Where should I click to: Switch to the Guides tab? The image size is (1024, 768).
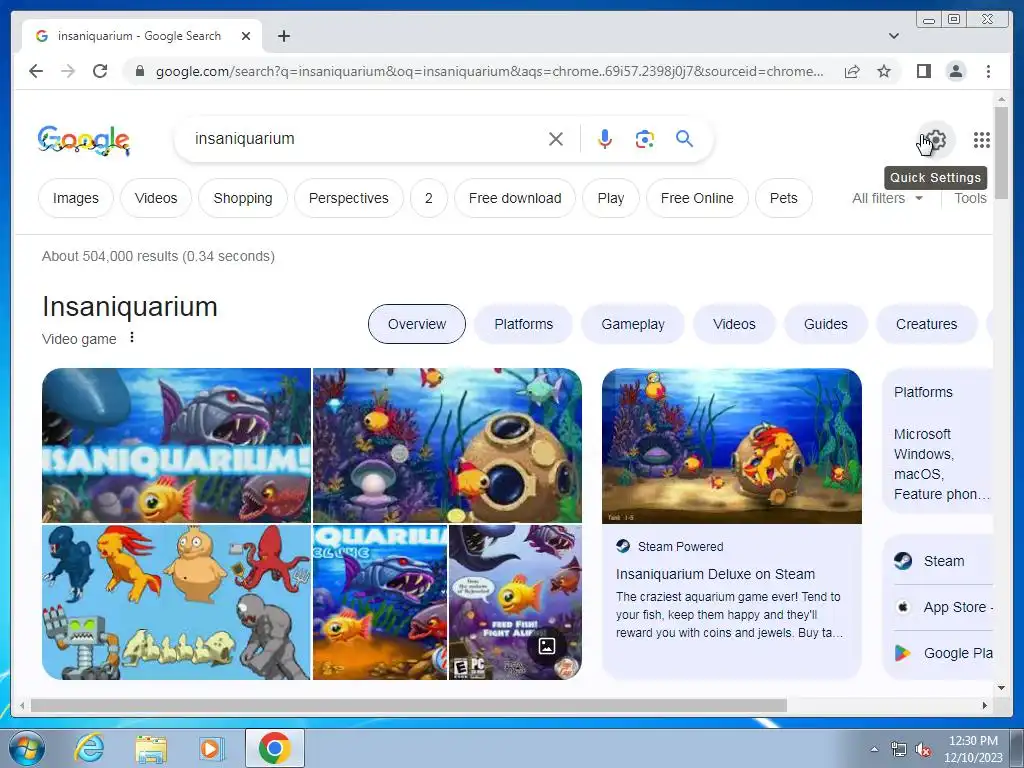[x=825, y=324]
